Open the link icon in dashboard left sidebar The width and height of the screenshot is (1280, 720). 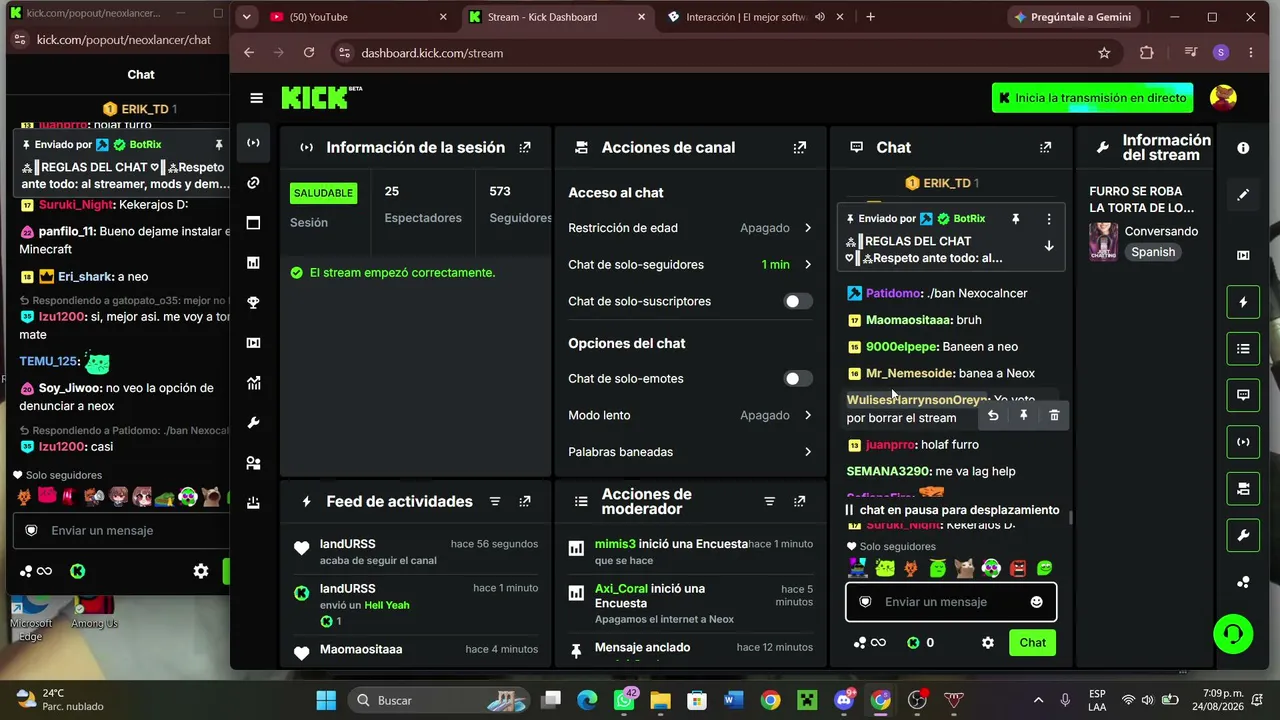coord(253,183)
